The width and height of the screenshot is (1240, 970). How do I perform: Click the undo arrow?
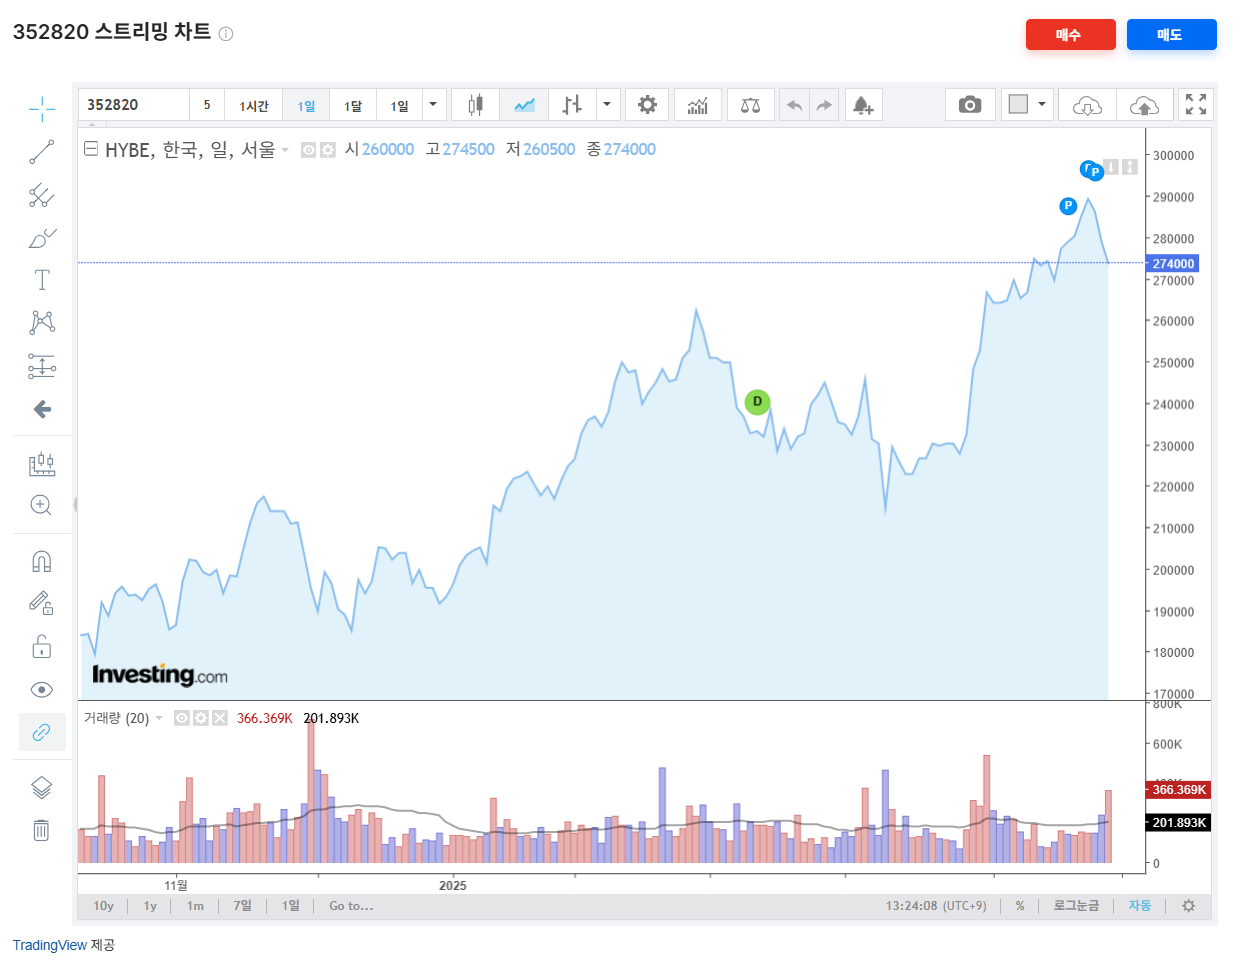coord(795,105)
